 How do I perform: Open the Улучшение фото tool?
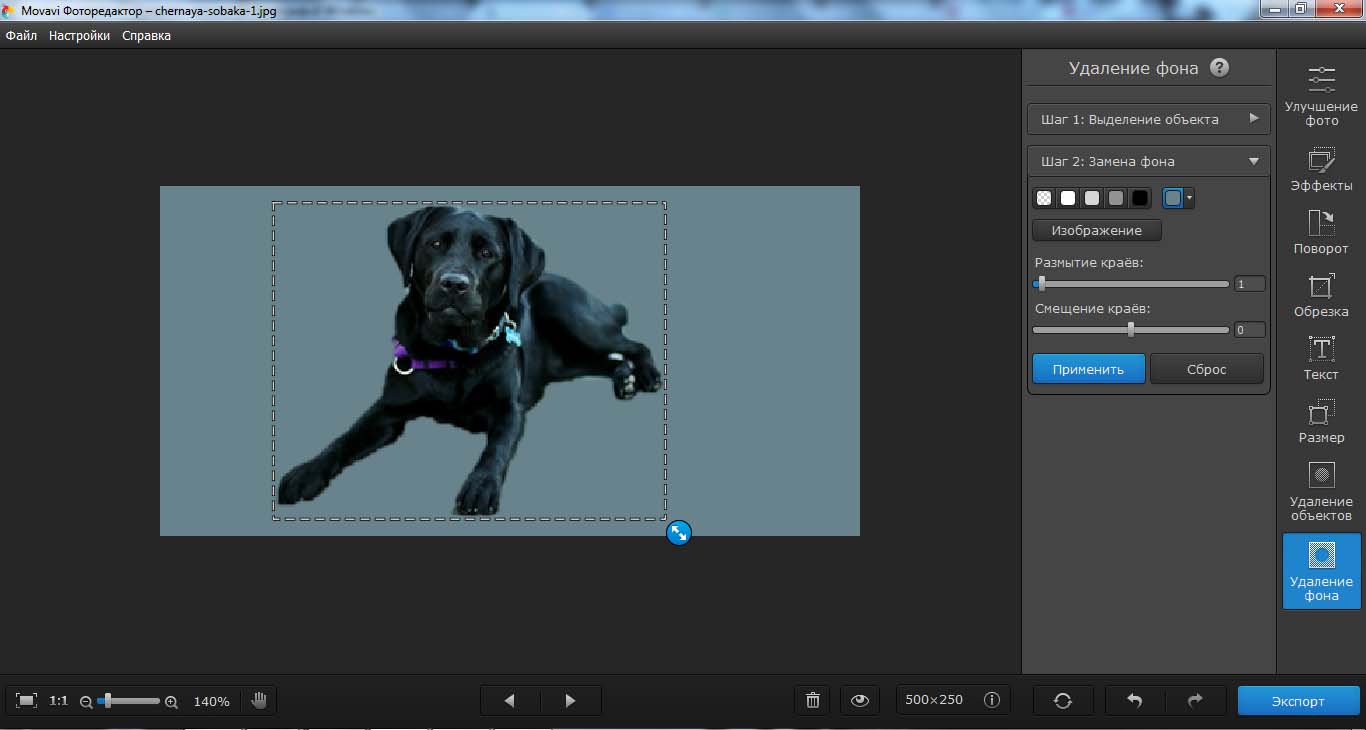click(1321, 97)
